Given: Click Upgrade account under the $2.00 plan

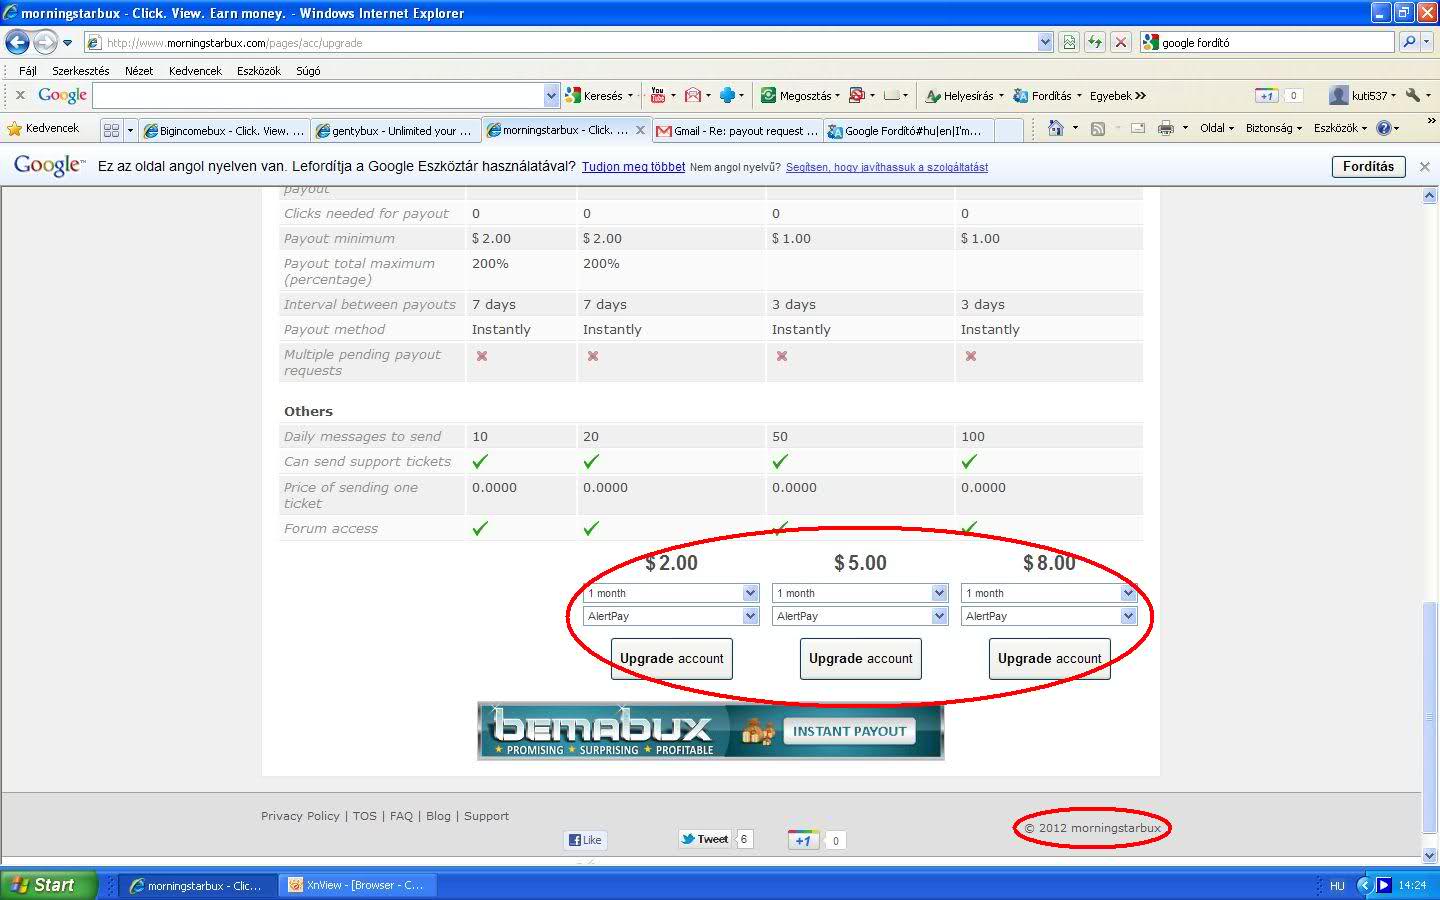Looking at the screenshot, I should (671, 659).
